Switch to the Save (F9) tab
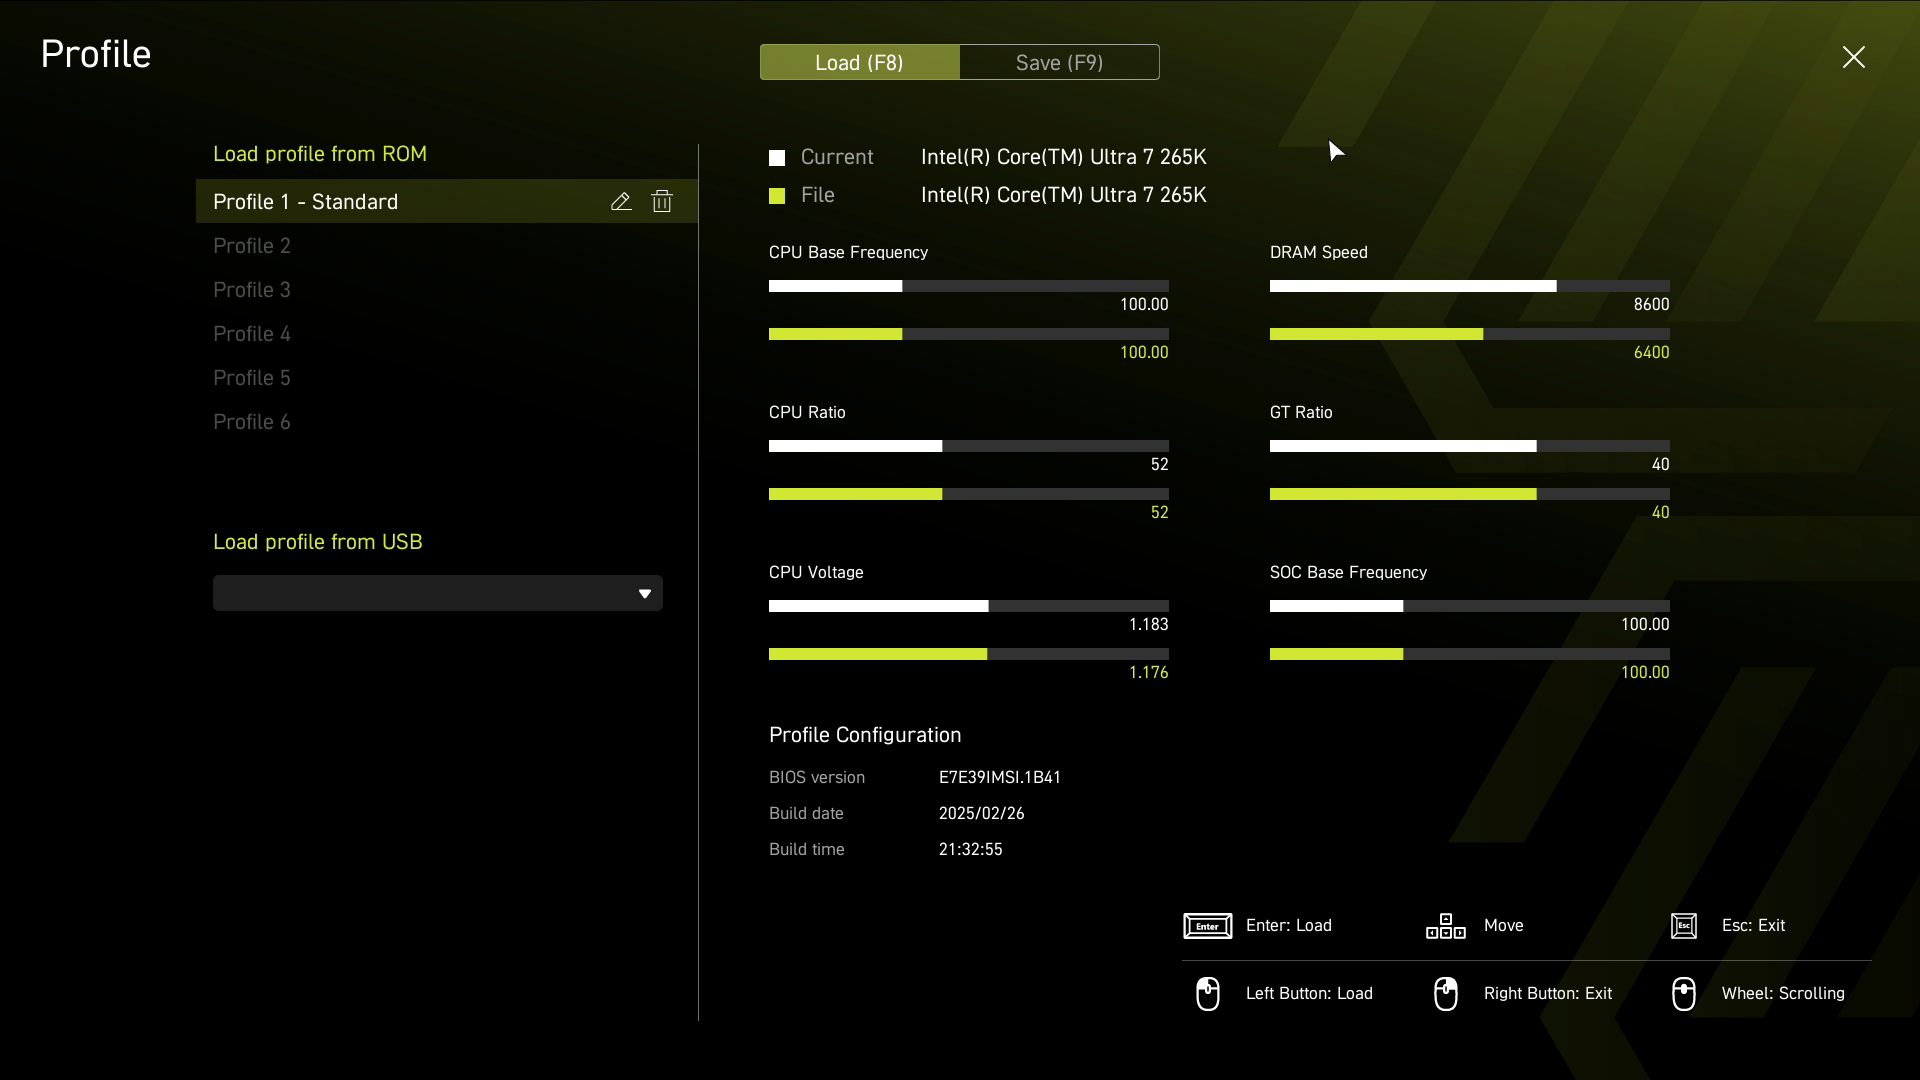 tap(1059, 62)
